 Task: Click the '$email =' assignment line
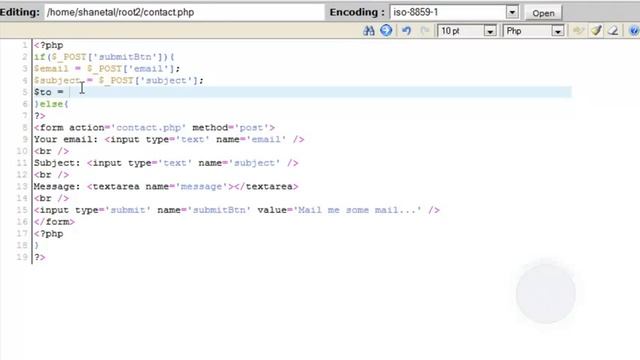(107, 69)
